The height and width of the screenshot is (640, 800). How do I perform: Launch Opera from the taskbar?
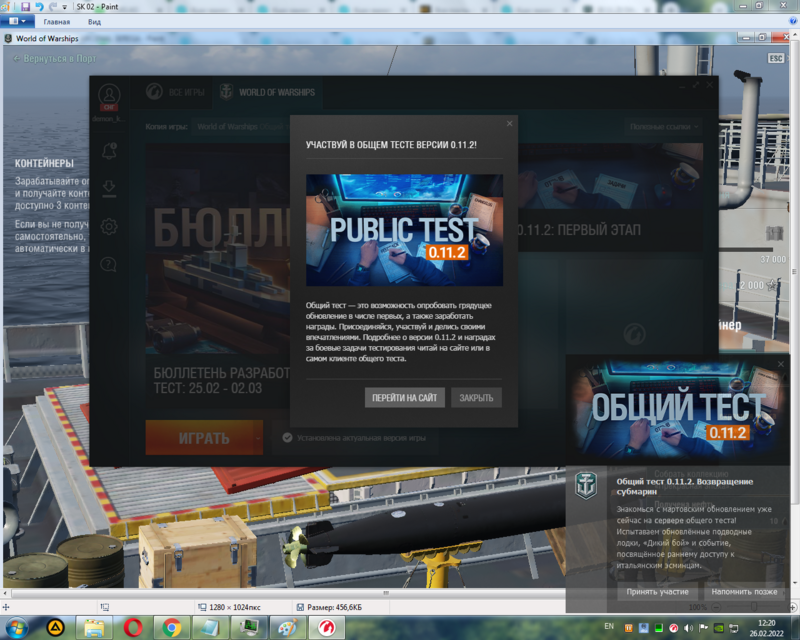tap(133, 627)
